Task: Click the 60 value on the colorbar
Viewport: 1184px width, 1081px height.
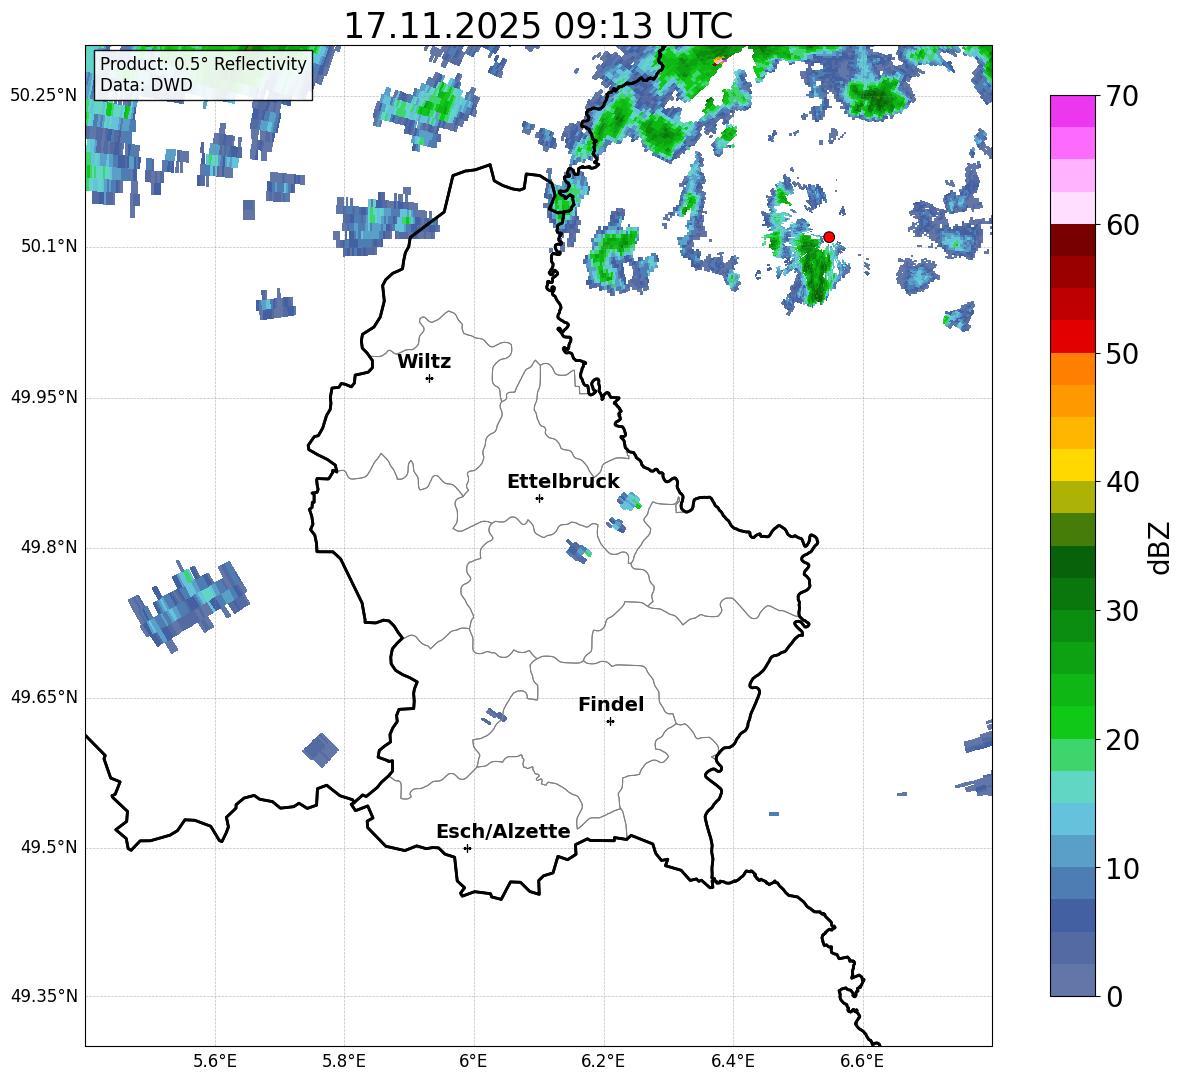Action: pyautogui.click(x=1121, y=225)
